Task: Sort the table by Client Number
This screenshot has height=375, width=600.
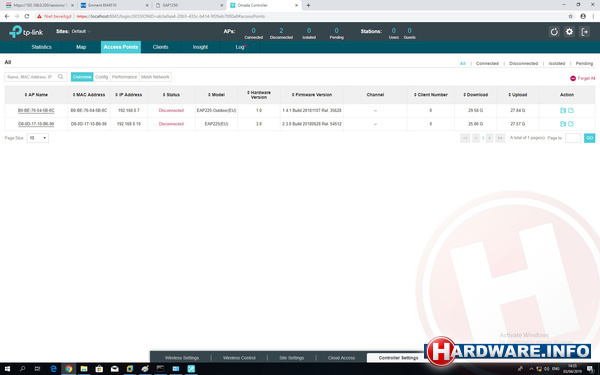Action: coord(430,95)
